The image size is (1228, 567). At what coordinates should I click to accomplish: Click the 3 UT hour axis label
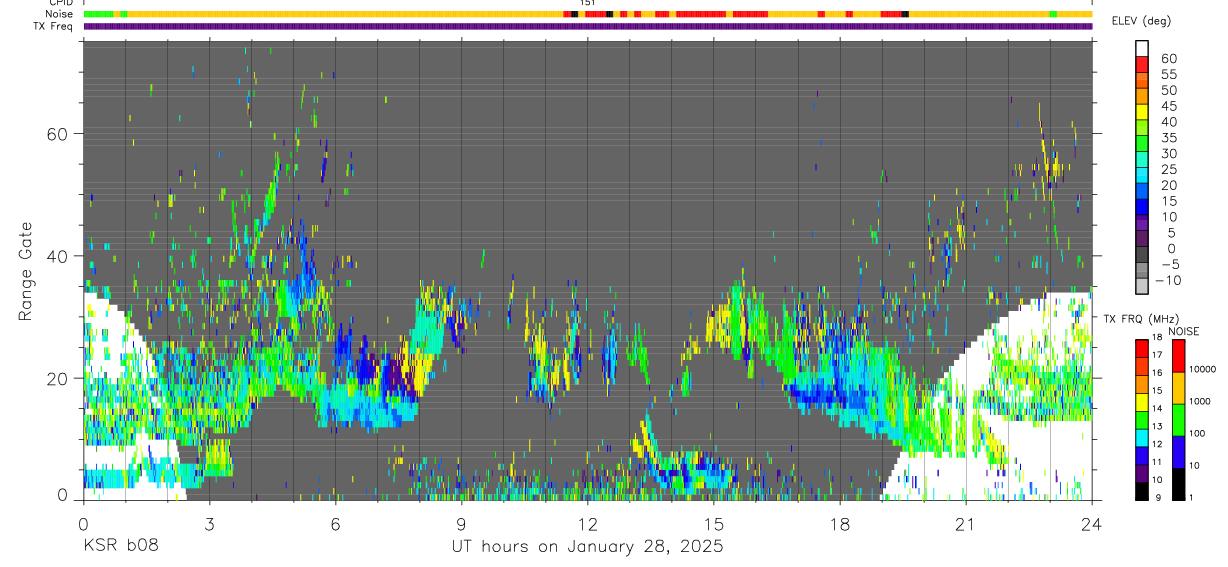pos(209,525)
